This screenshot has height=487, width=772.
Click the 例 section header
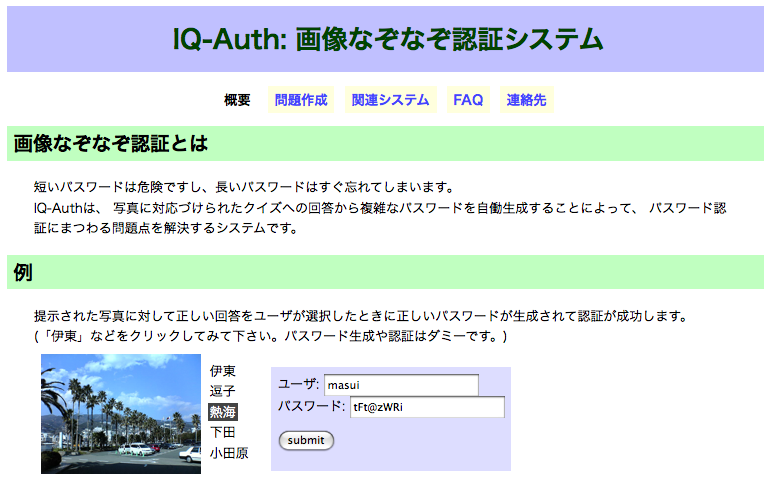click(x=24, y=273)
